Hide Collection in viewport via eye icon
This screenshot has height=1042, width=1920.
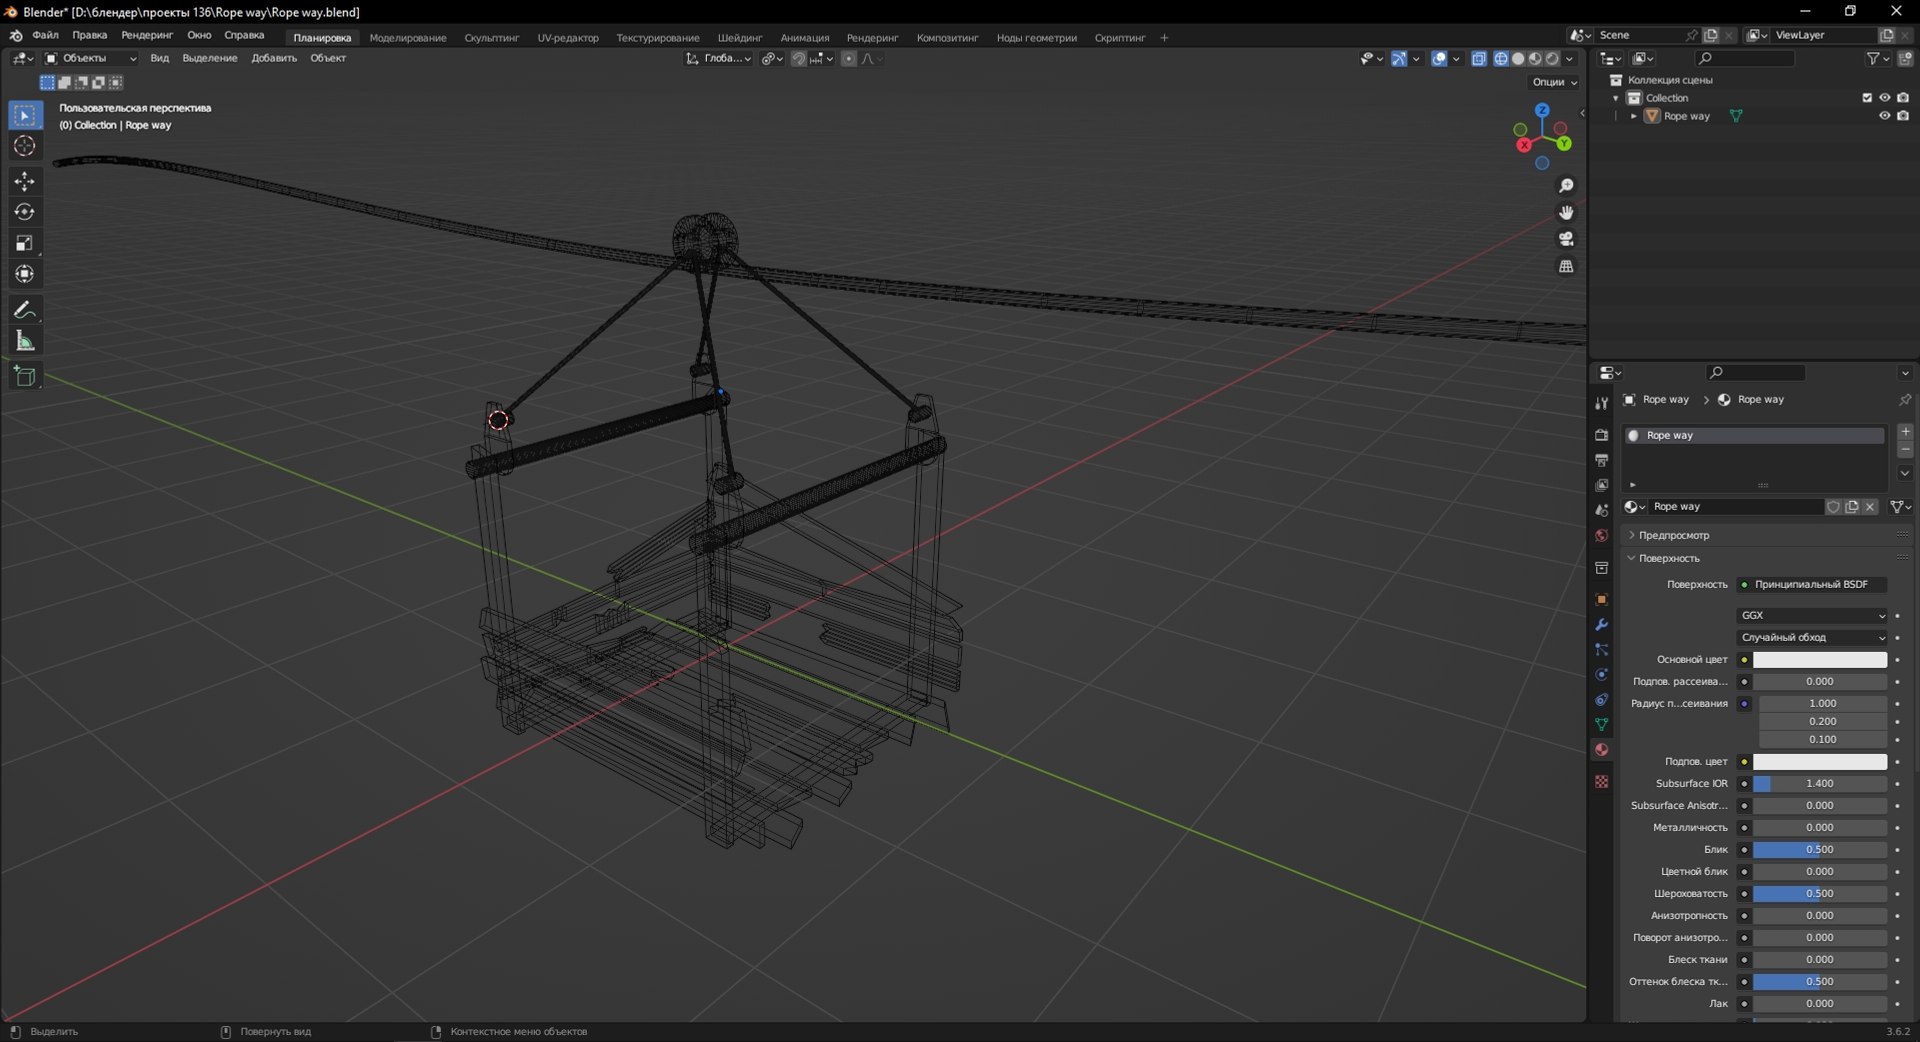1884,98
